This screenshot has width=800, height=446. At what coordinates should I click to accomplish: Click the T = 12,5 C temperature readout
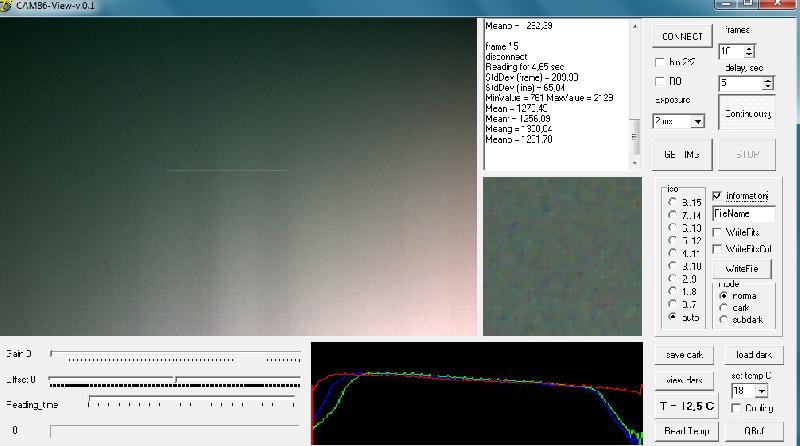tap(687, 406)
